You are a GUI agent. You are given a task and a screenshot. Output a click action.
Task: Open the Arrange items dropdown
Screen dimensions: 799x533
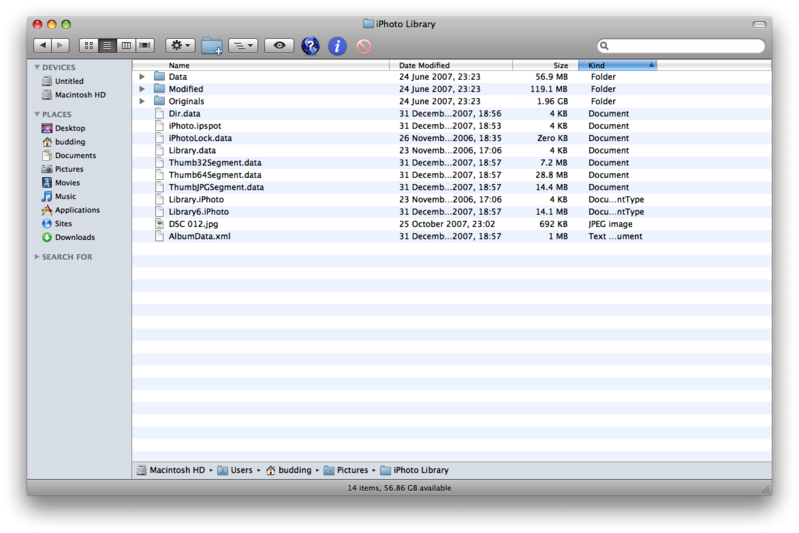coord(243,45)
